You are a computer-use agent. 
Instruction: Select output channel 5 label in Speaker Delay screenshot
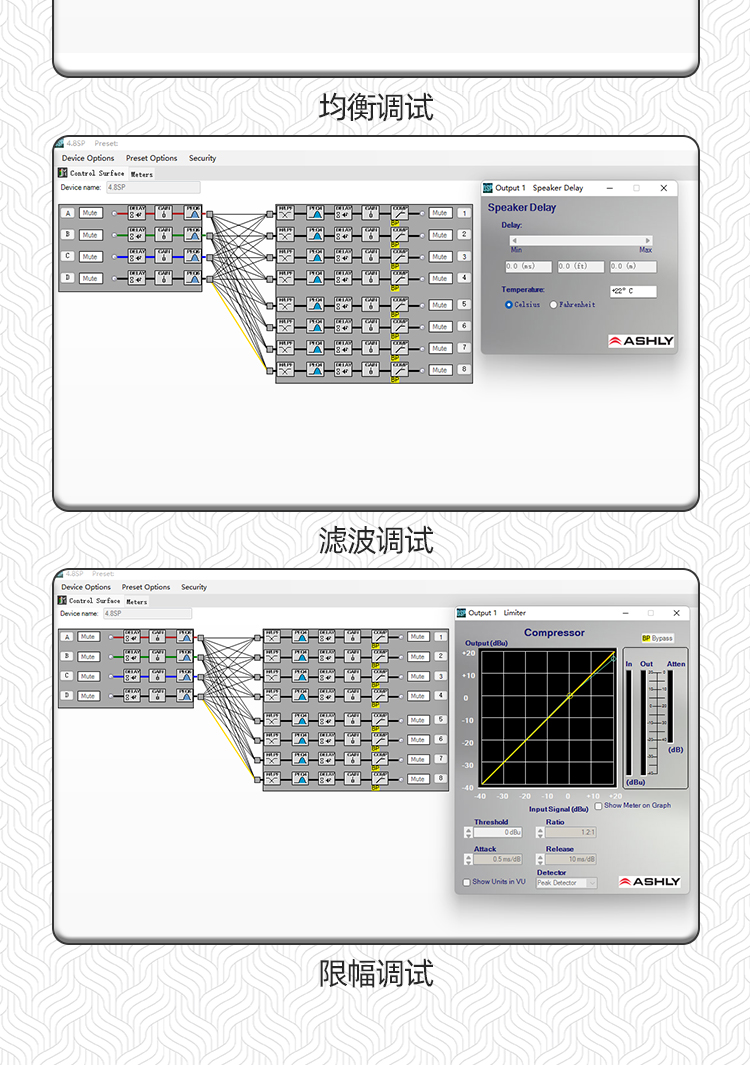point(464,305)
